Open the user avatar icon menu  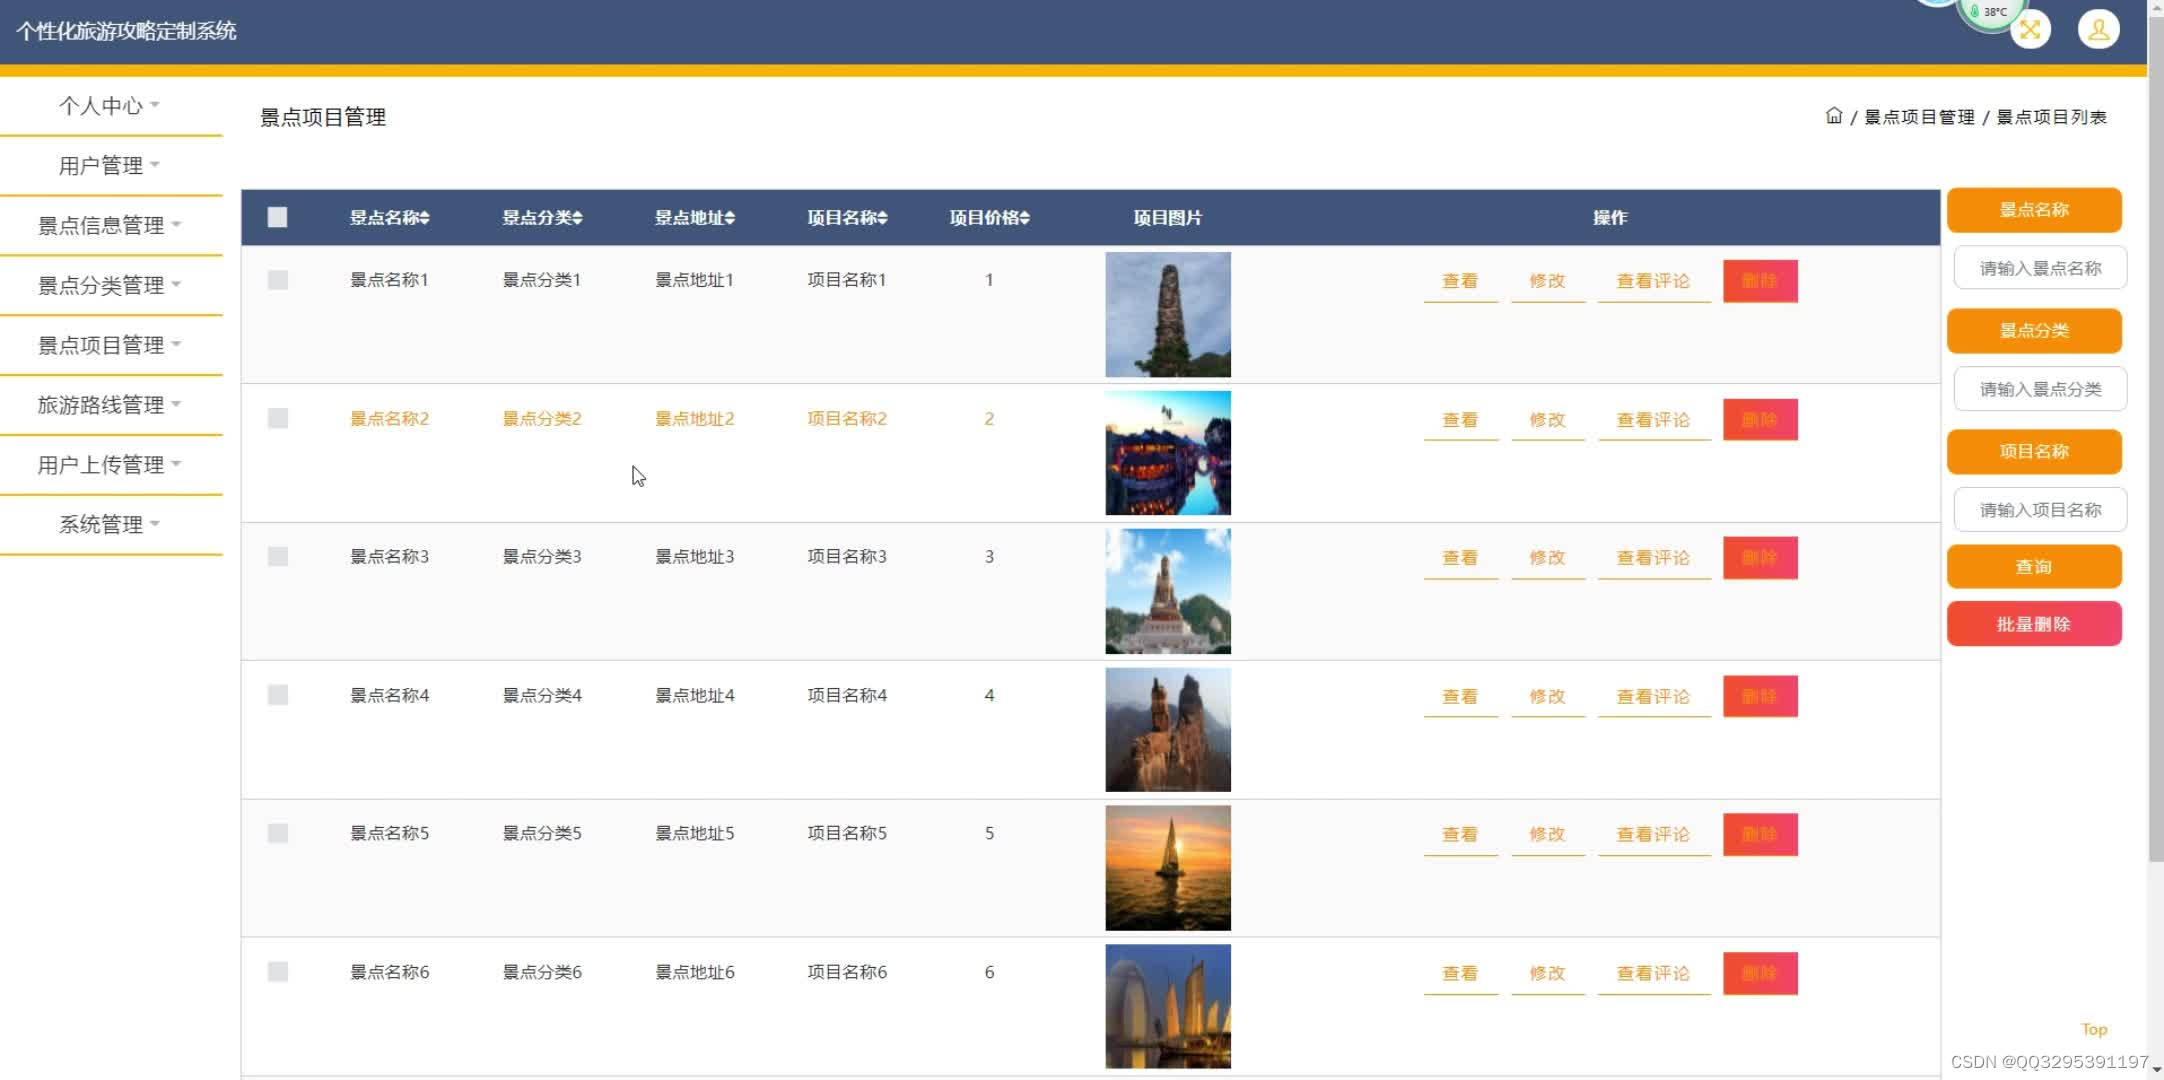pos(2098,30)
